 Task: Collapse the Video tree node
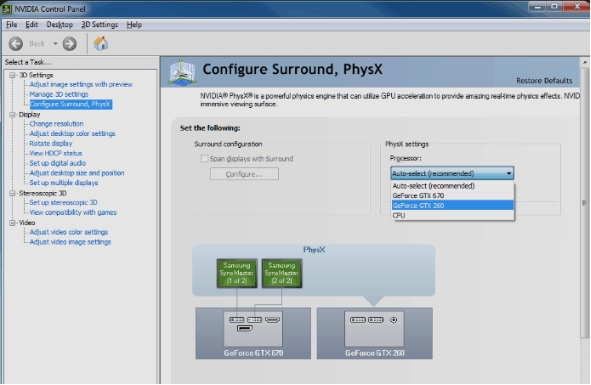pos(12,222)
